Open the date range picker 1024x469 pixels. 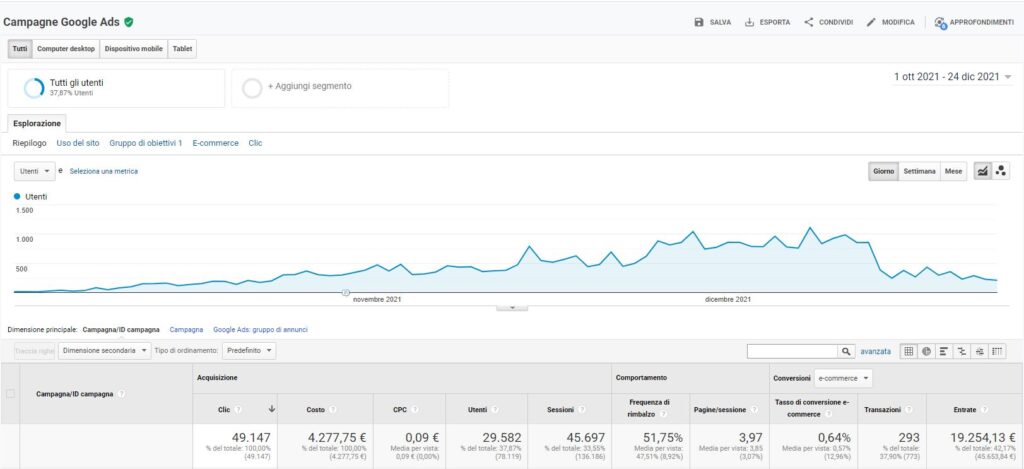pos(952,77)
